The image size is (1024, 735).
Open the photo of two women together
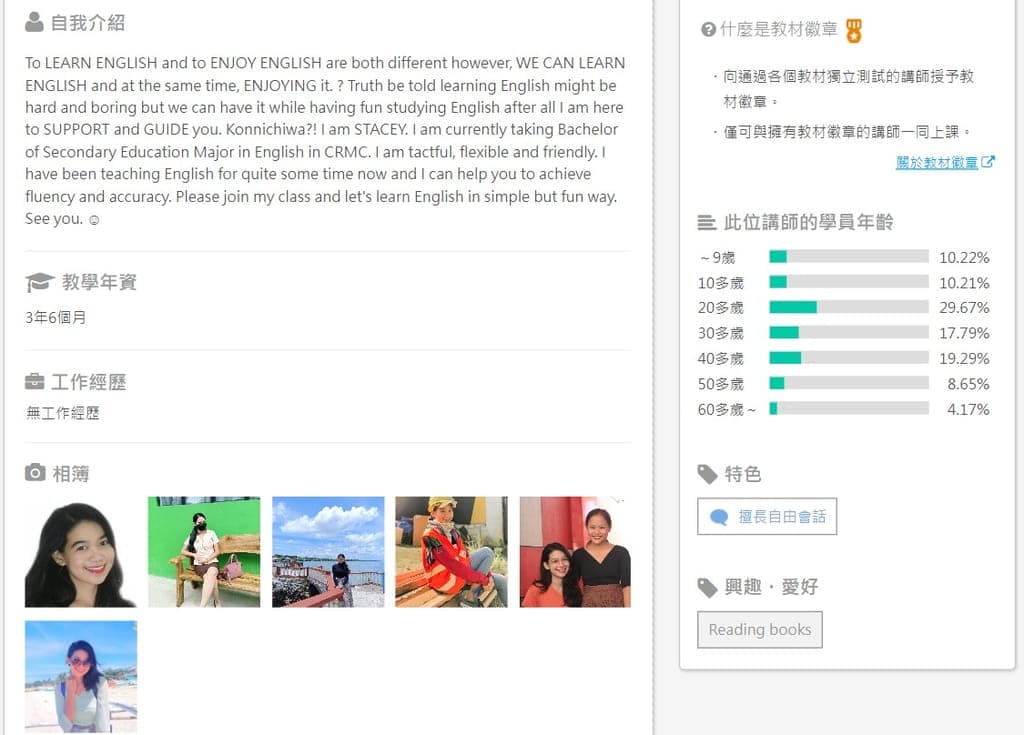(575, 552)
